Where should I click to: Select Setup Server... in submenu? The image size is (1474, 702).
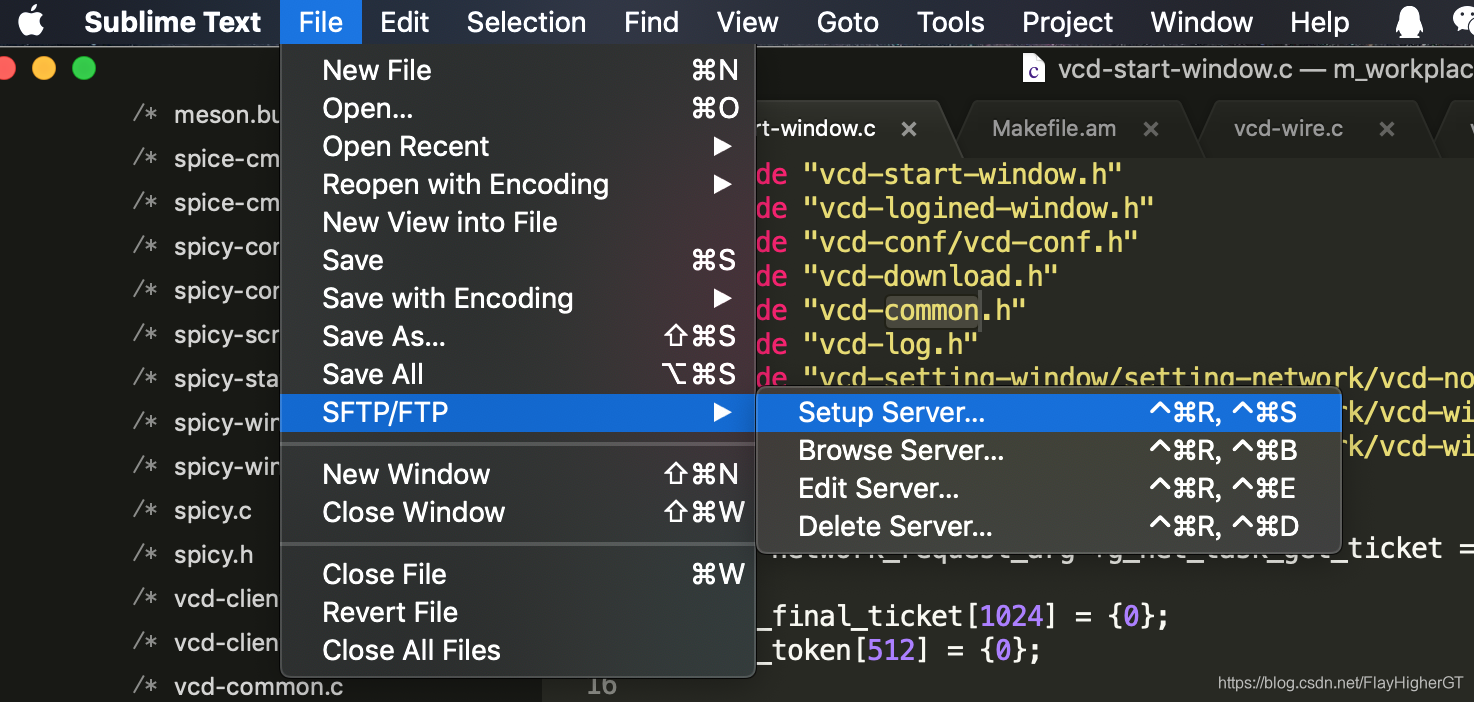[x=1049, y=412]
